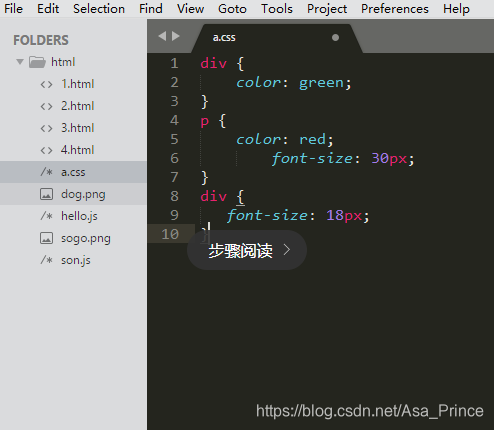Click the comment icon beside hello.js

pos(46,216)
